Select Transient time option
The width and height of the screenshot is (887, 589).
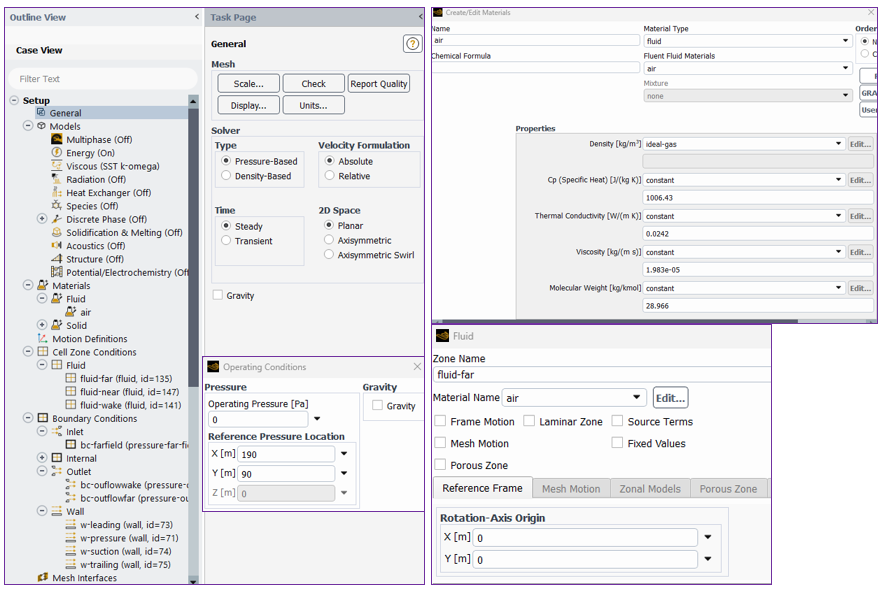click(x=226, y=240)
